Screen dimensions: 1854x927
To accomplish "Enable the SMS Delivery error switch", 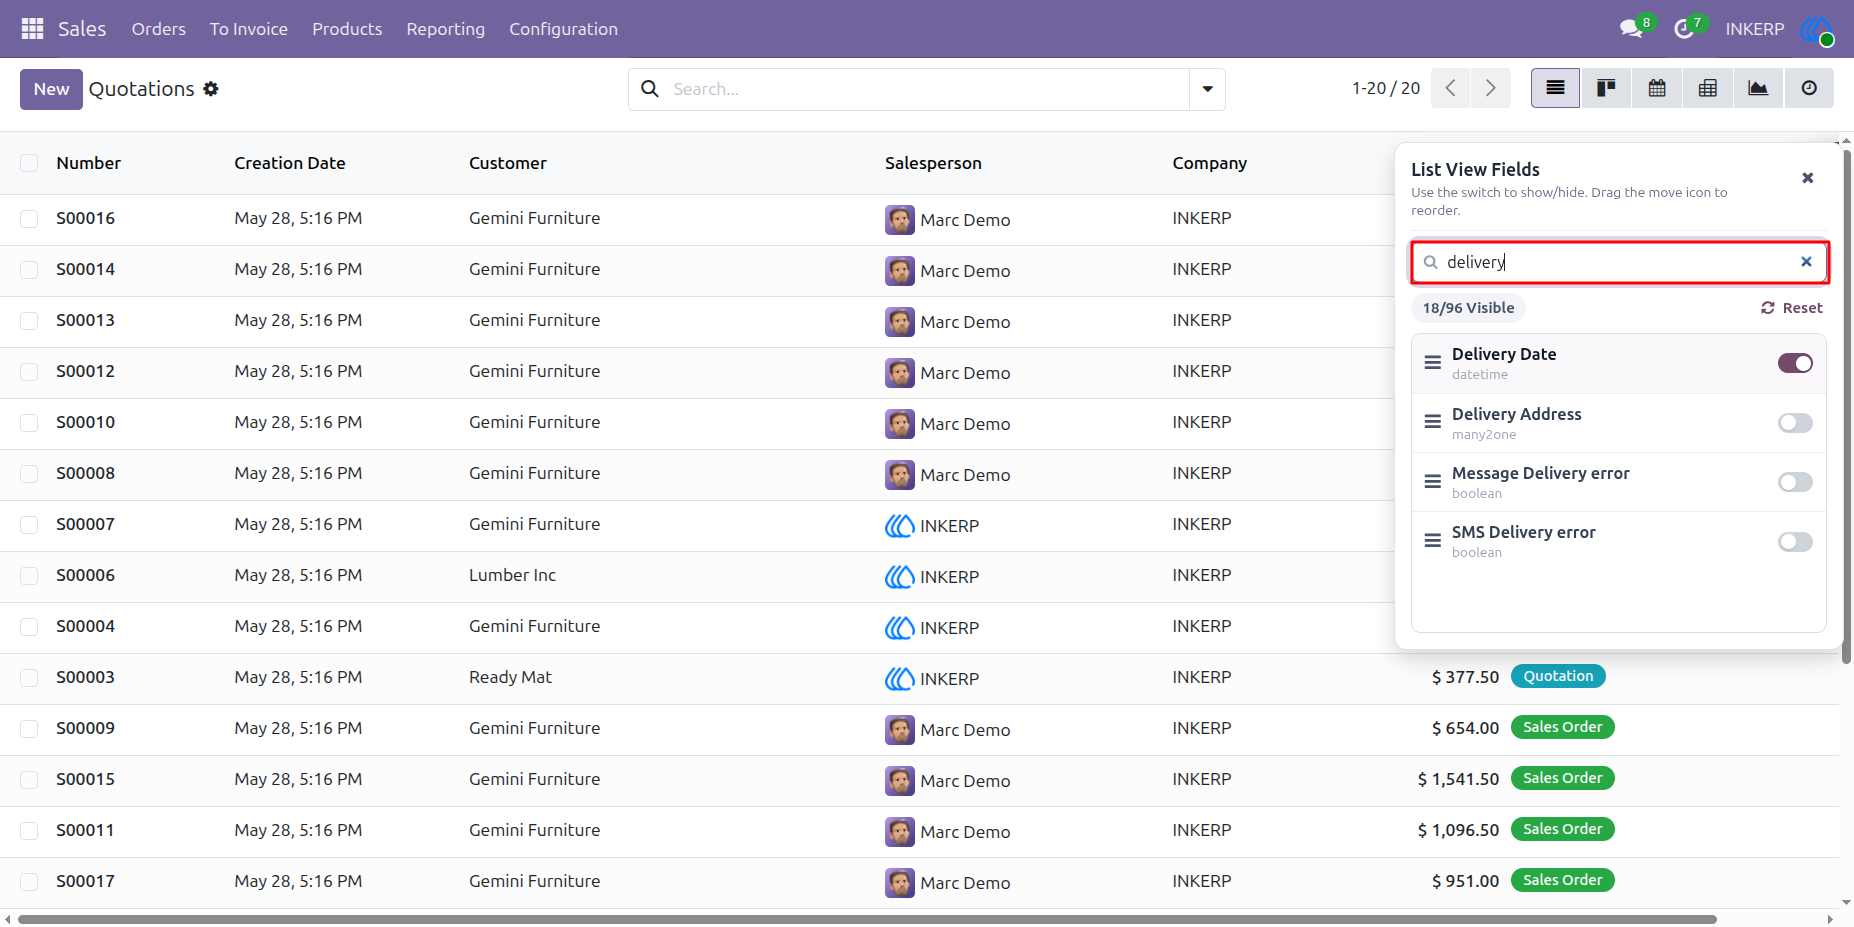I will point(1795,542).
